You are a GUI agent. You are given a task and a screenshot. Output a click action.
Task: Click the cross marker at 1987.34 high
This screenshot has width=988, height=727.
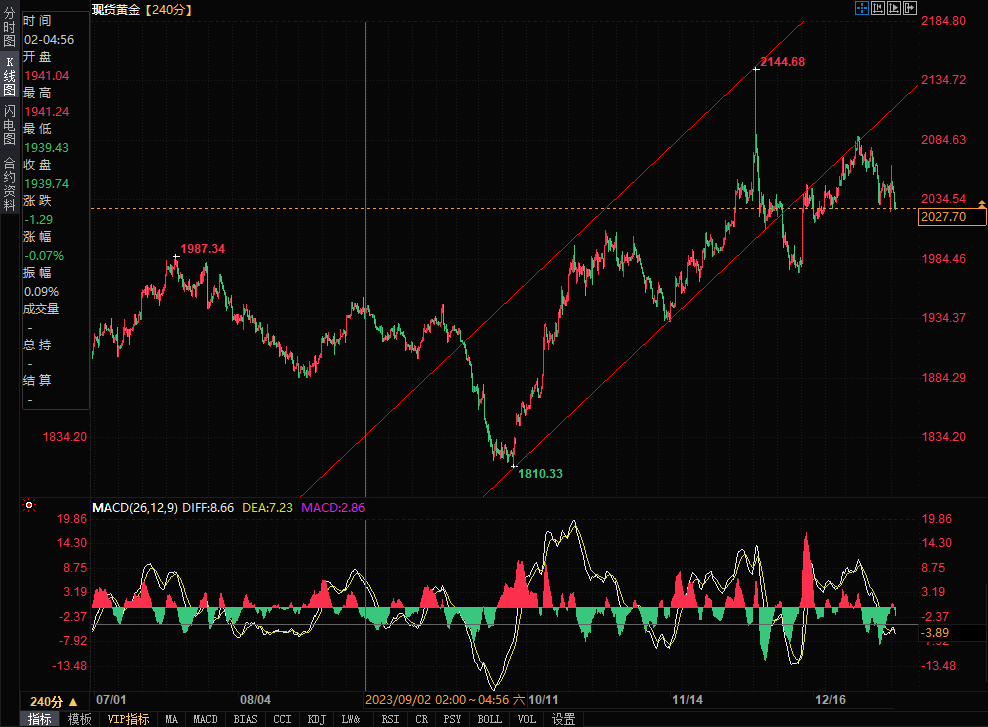pyautogui.click(x=176, y=257)
